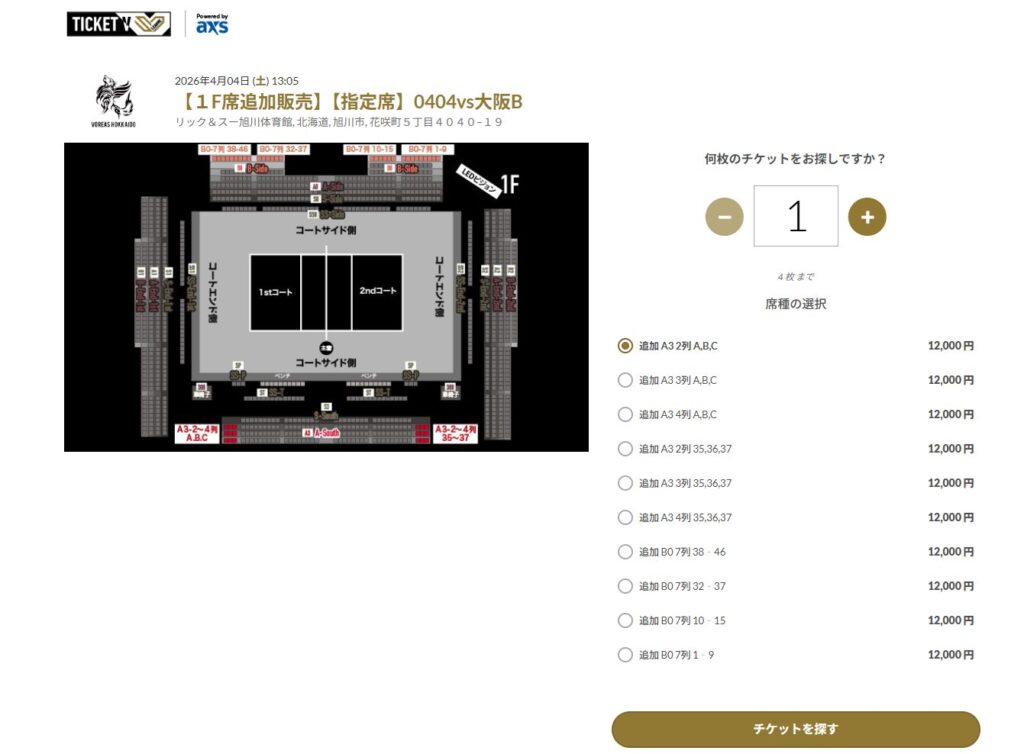Click the LEDビジョン label on seat map
The height and width of the screenshot is (754, 1024).
(478, 180)
